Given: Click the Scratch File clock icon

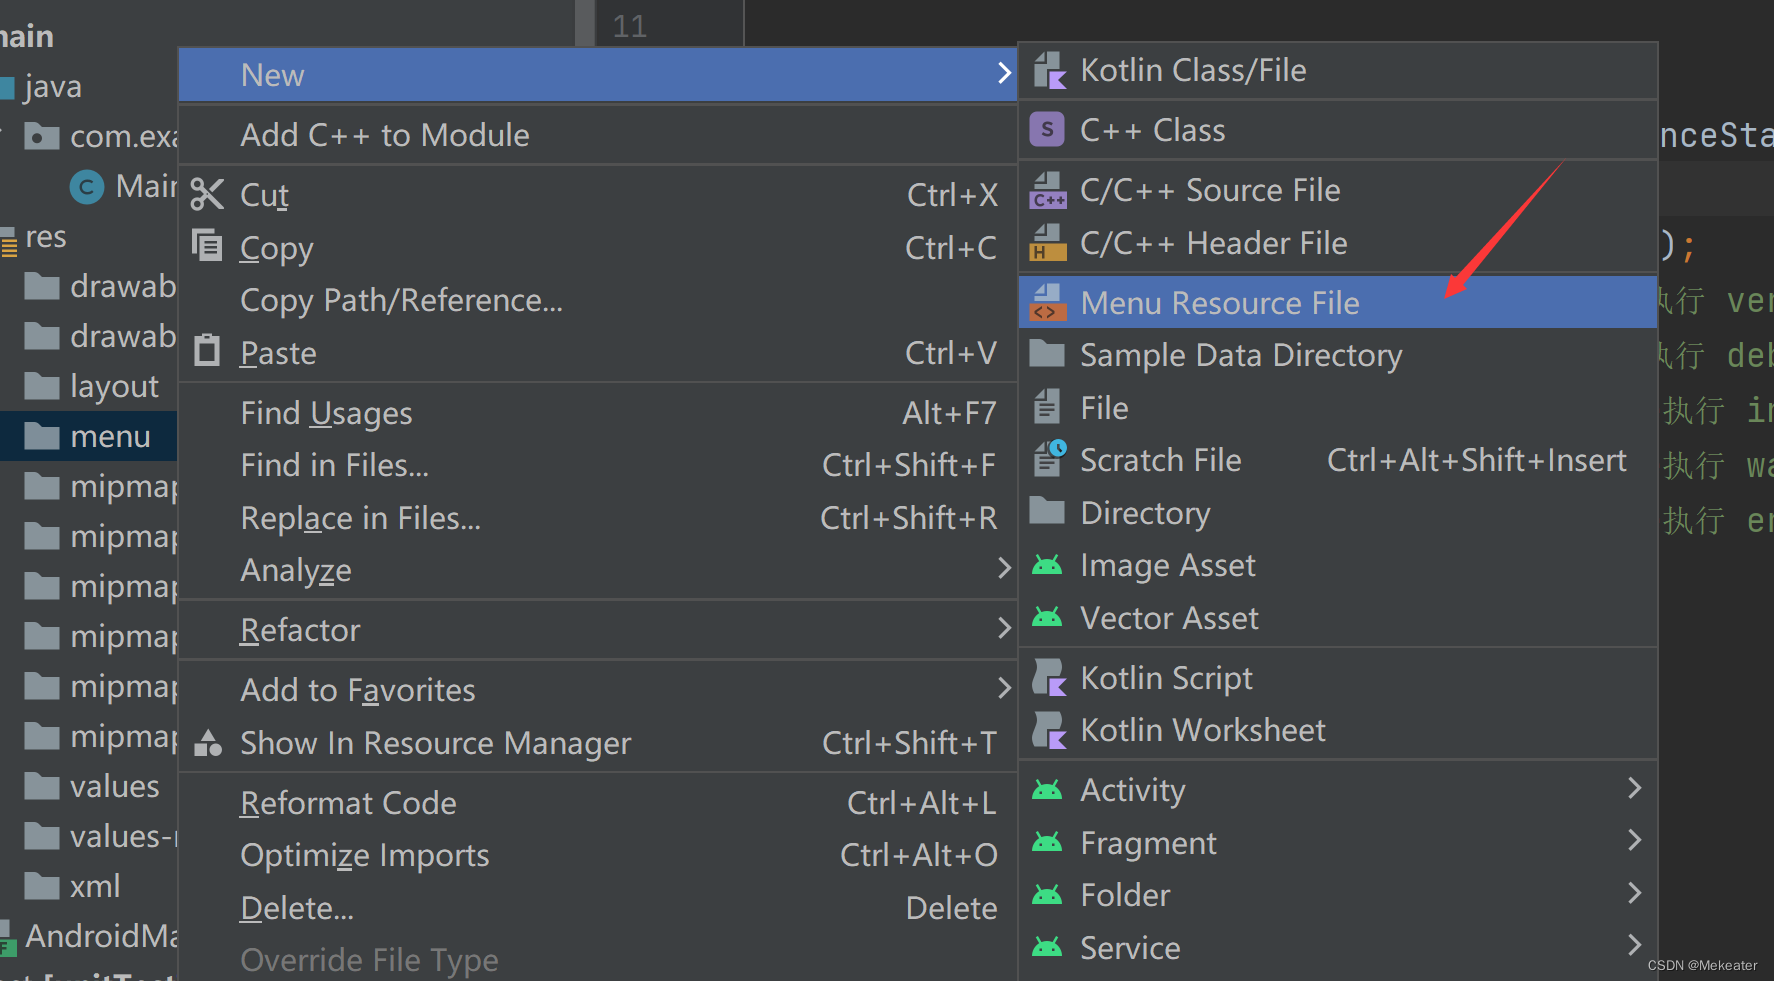Looking at the screenshot, I should [x=1049, y=459].
